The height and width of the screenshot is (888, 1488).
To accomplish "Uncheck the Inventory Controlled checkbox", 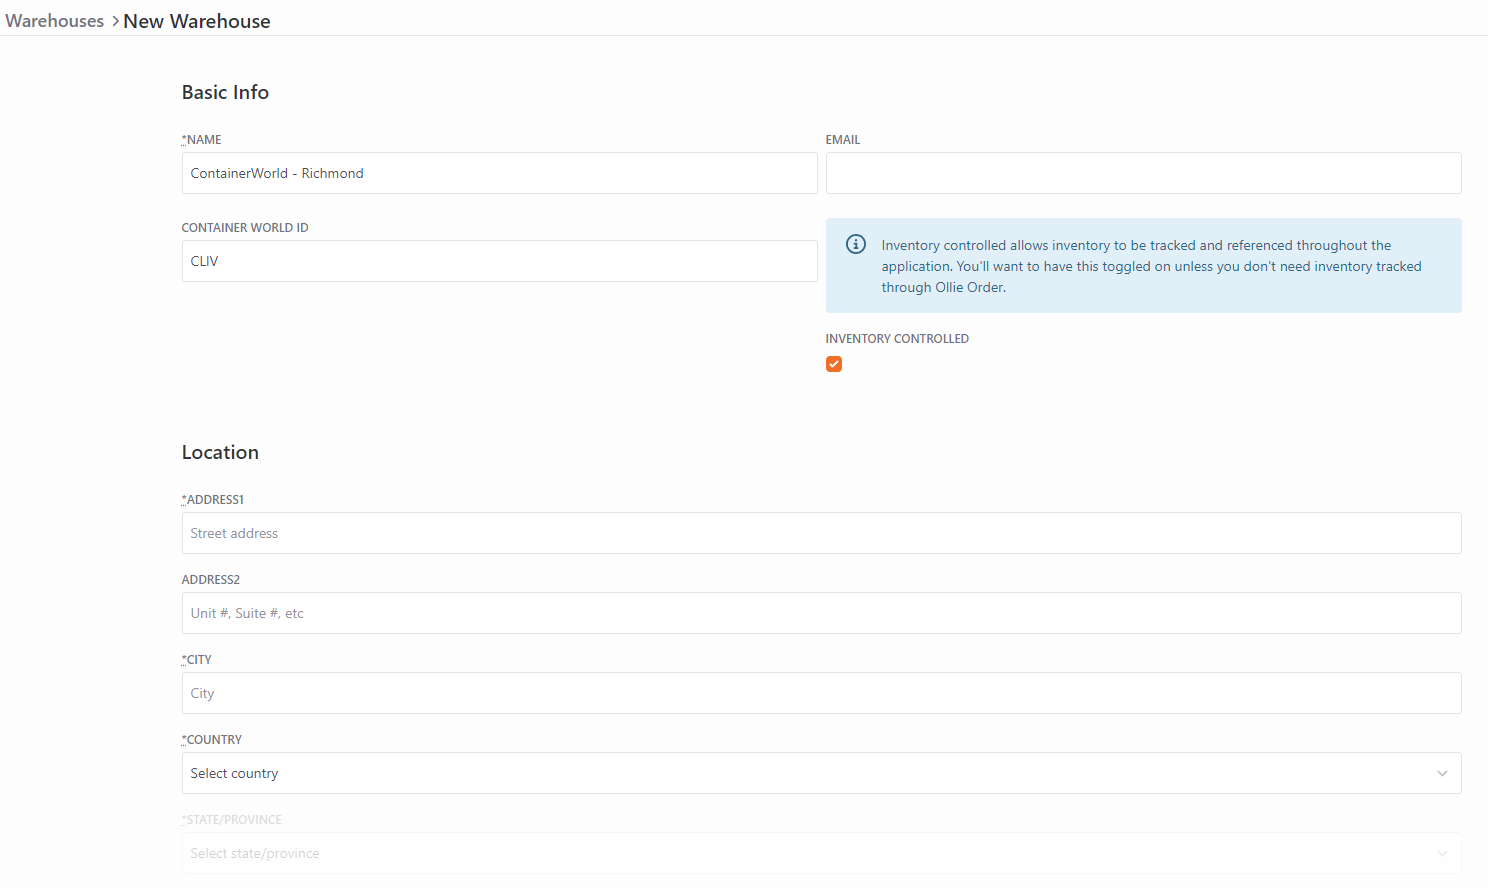I will click(x=834, y=364).
